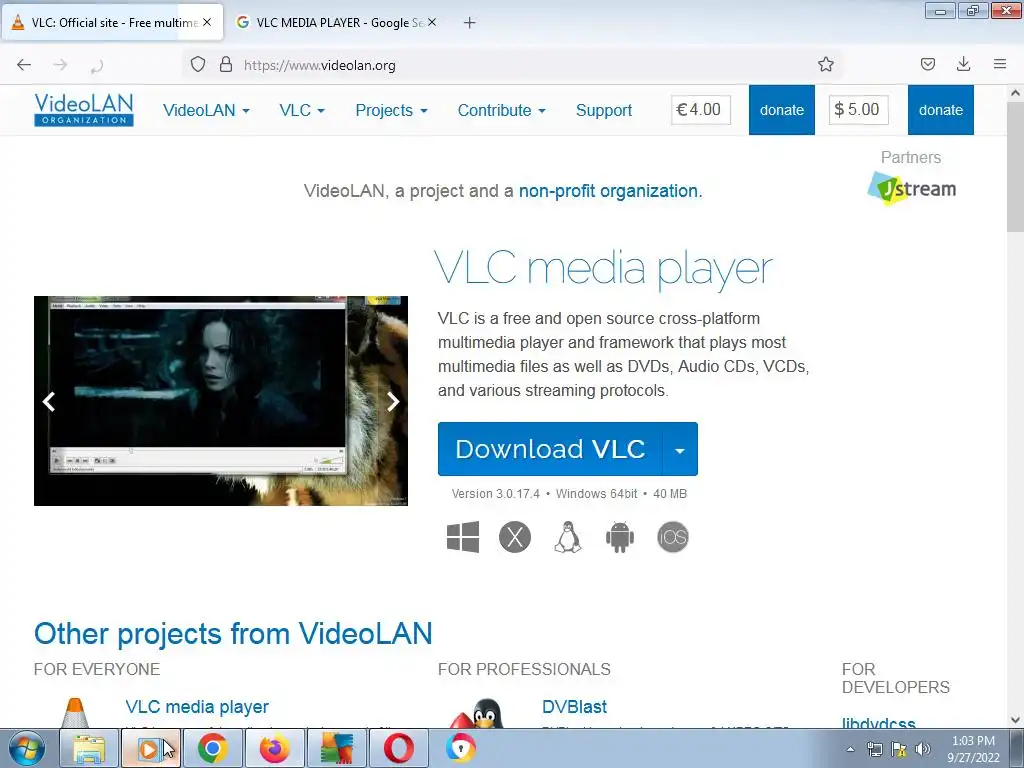This screenshot has height=768, width=1024.
Task: Click the forward navigation arrow
Action: [60, 65]
